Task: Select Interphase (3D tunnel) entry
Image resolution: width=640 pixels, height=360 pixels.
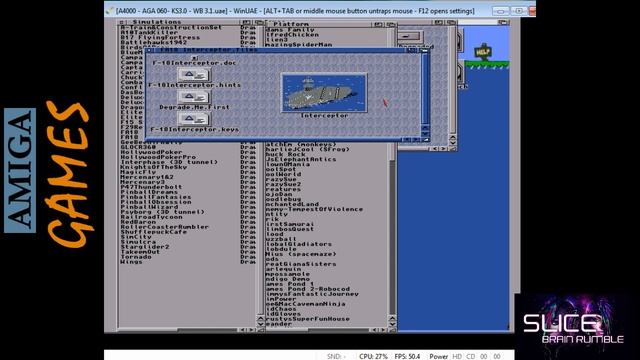Action: coord(169,162)
